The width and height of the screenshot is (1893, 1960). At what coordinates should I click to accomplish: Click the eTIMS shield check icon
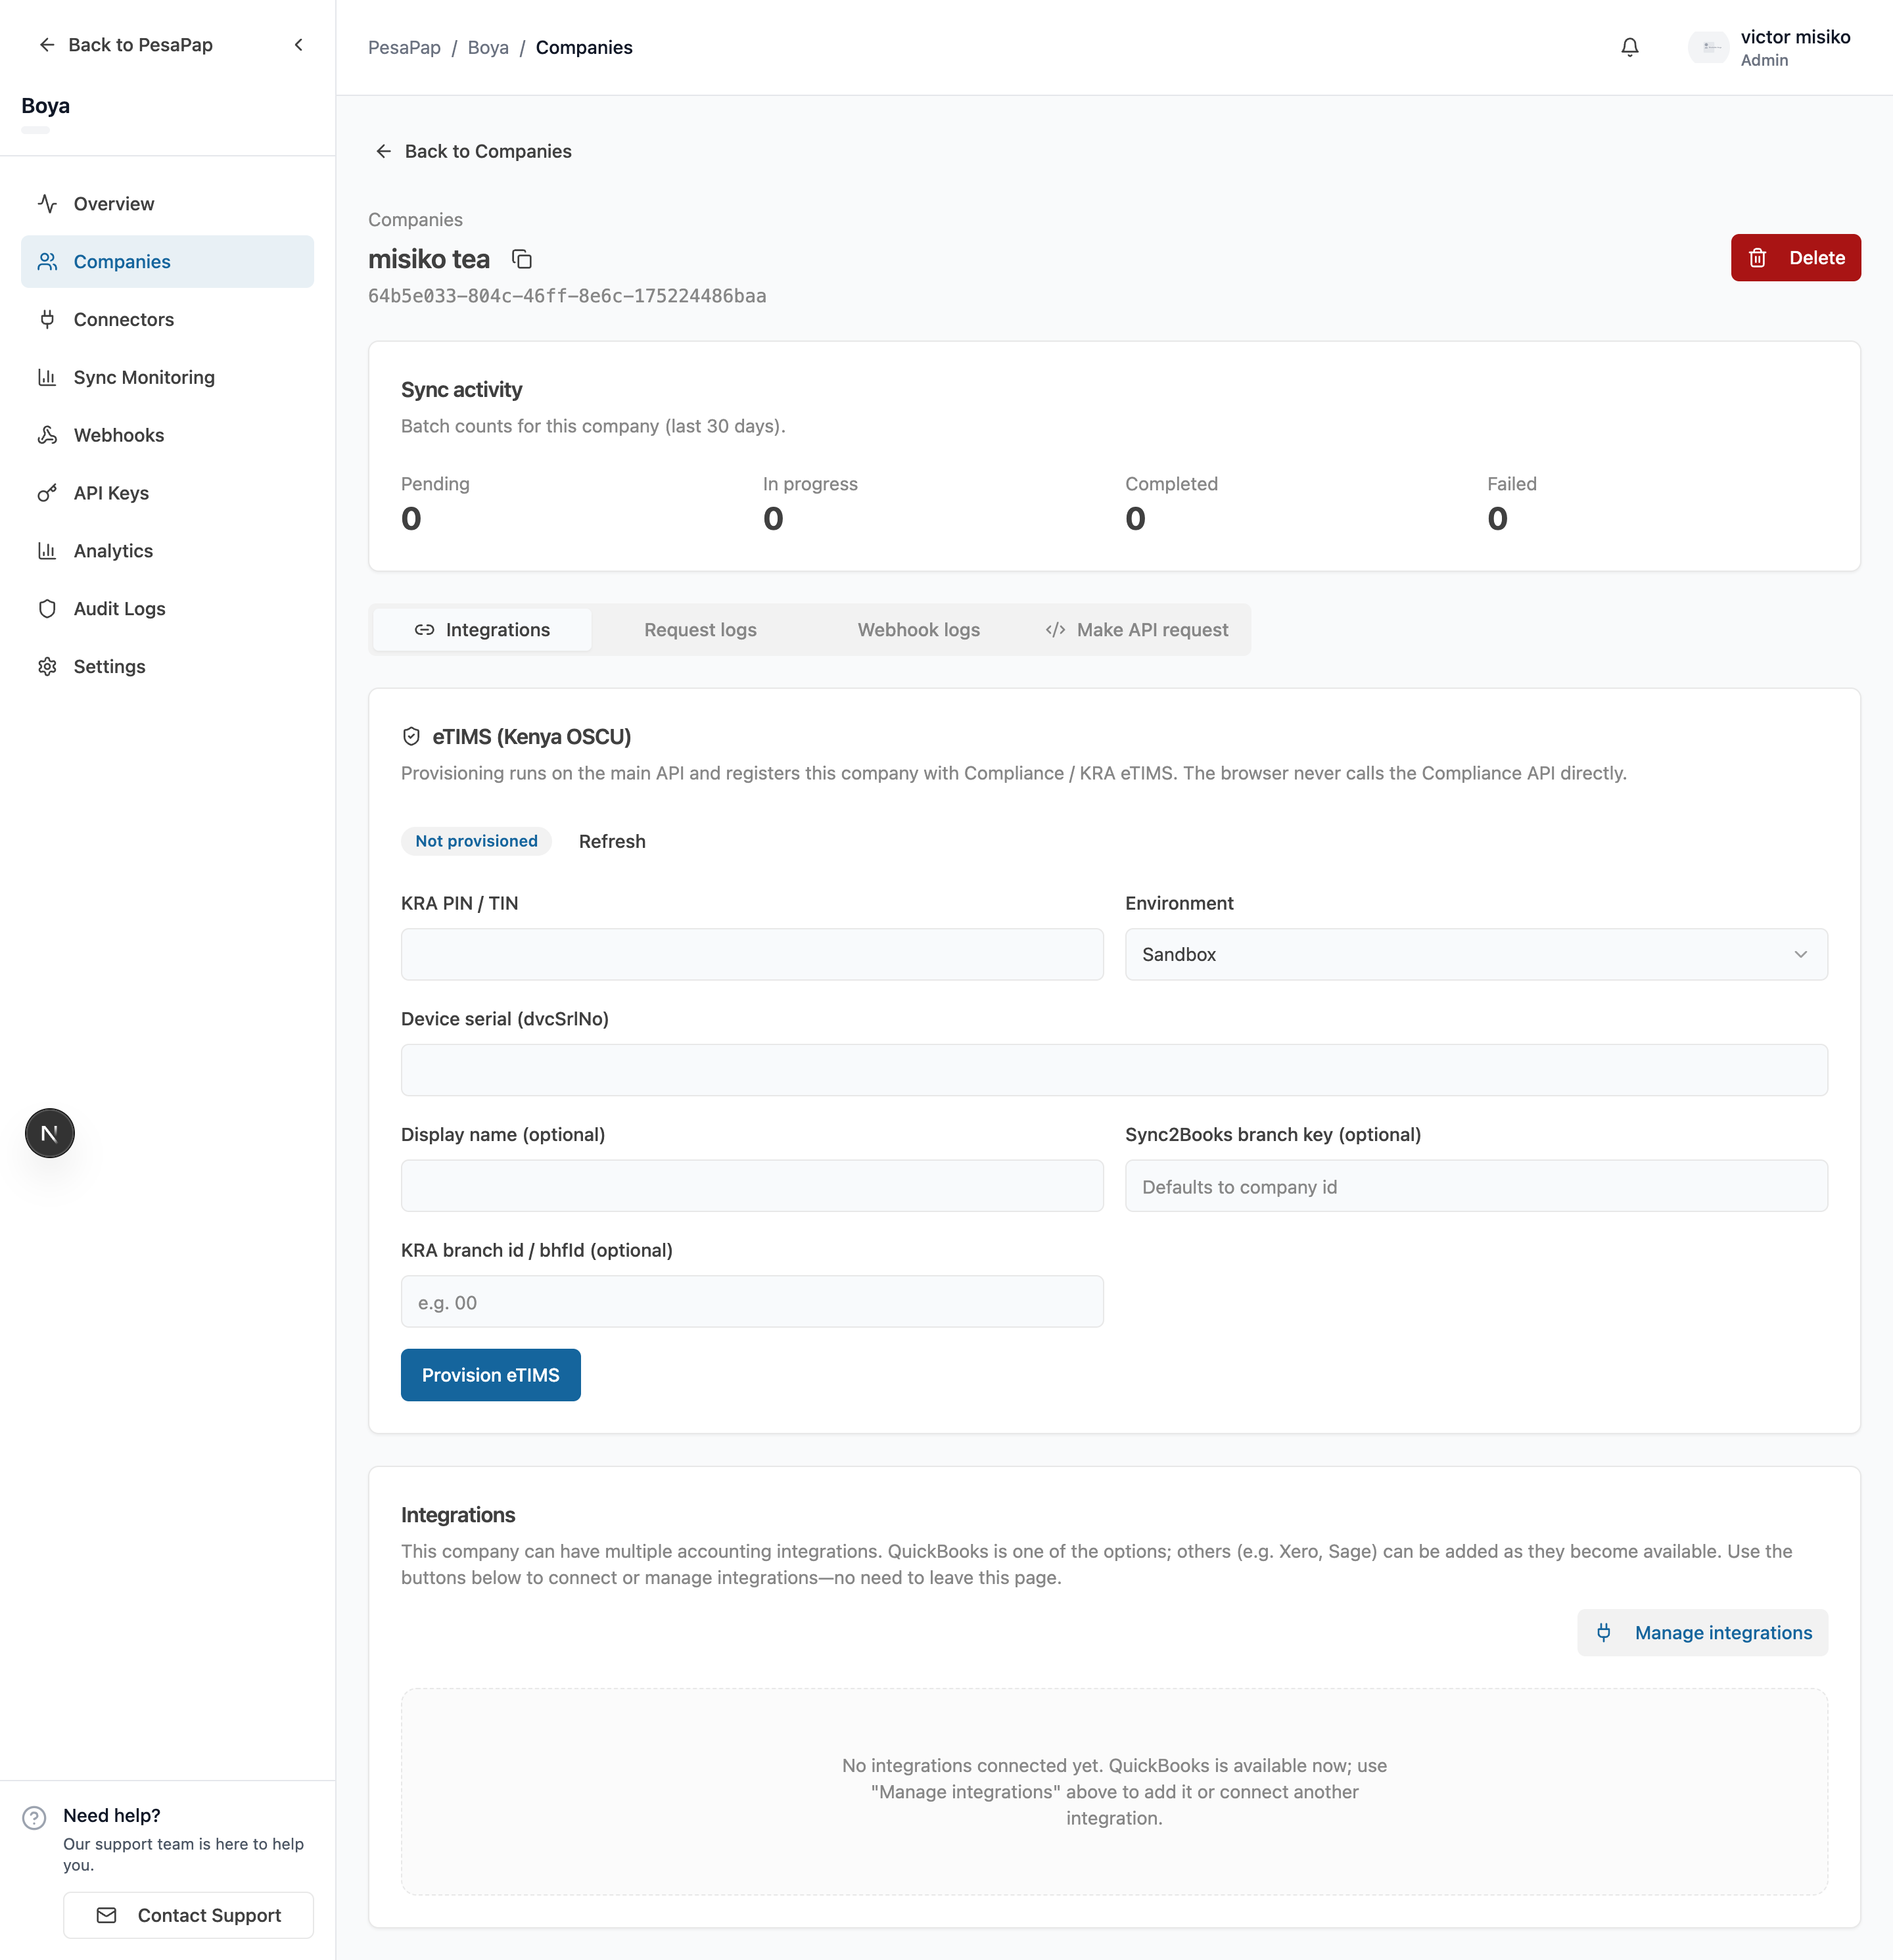click(x=411, y=737)
